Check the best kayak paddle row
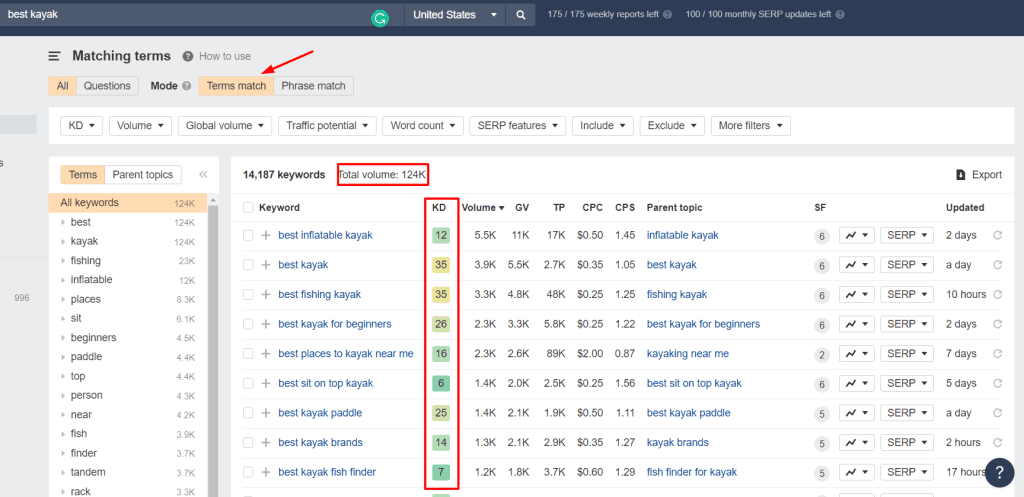Image resolution: width=1024 pixels, height=497 pixels. pyautogui.click(x=248, y=413)
